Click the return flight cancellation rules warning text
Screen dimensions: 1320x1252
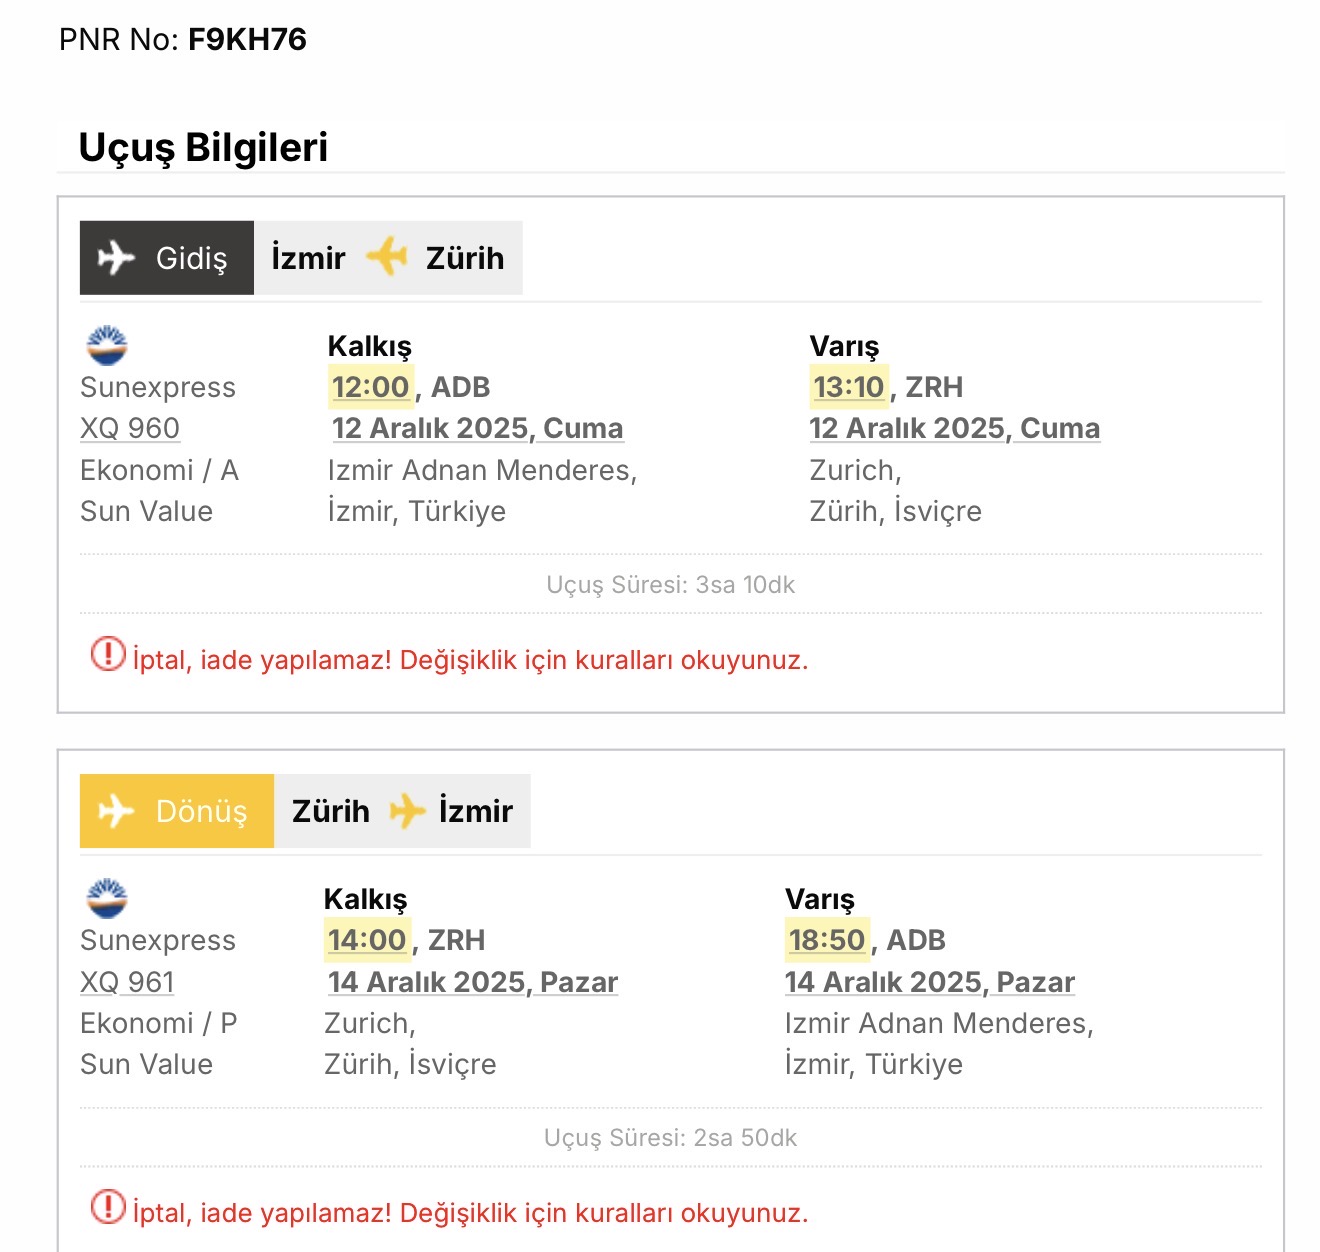pos(470,1213)
